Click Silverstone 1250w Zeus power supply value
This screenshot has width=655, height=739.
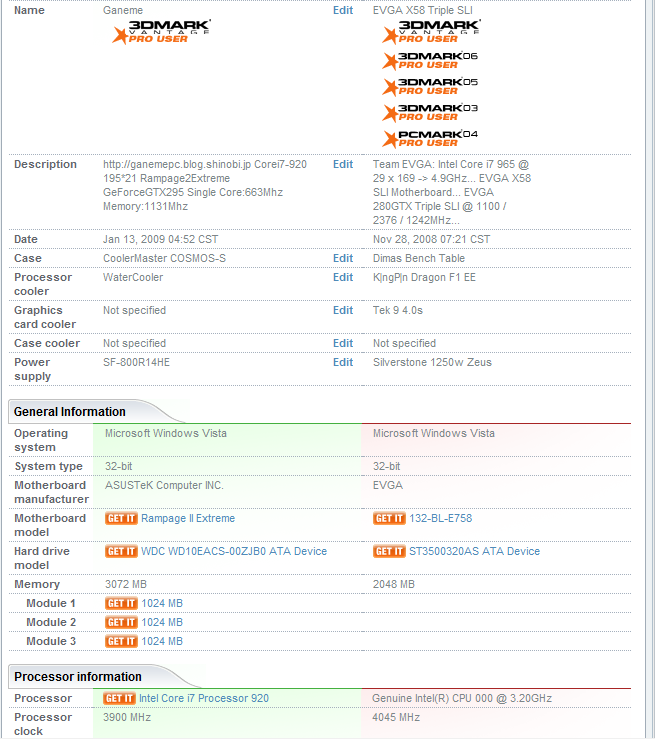pyautogui.click(x=432, y=362)
